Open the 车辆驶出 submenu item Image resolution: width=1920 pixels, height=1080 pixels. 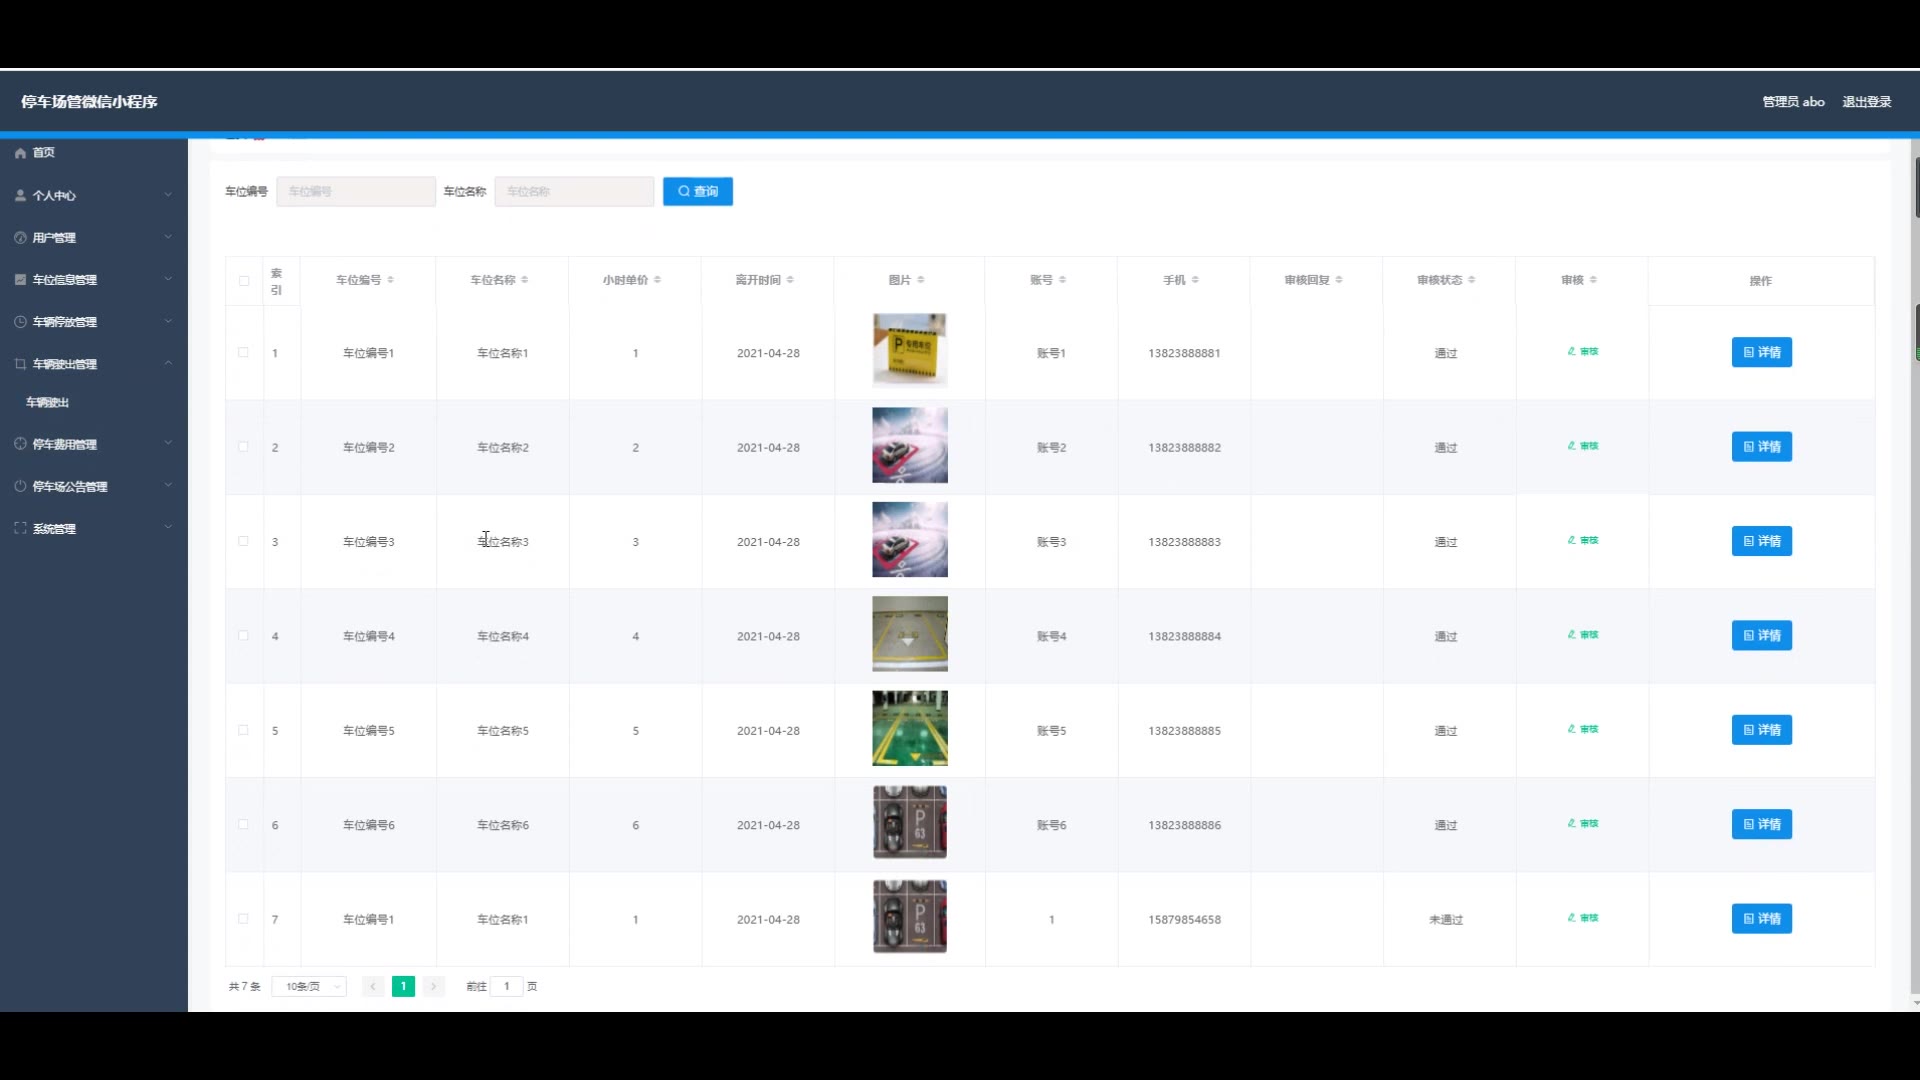click(48, 402)
